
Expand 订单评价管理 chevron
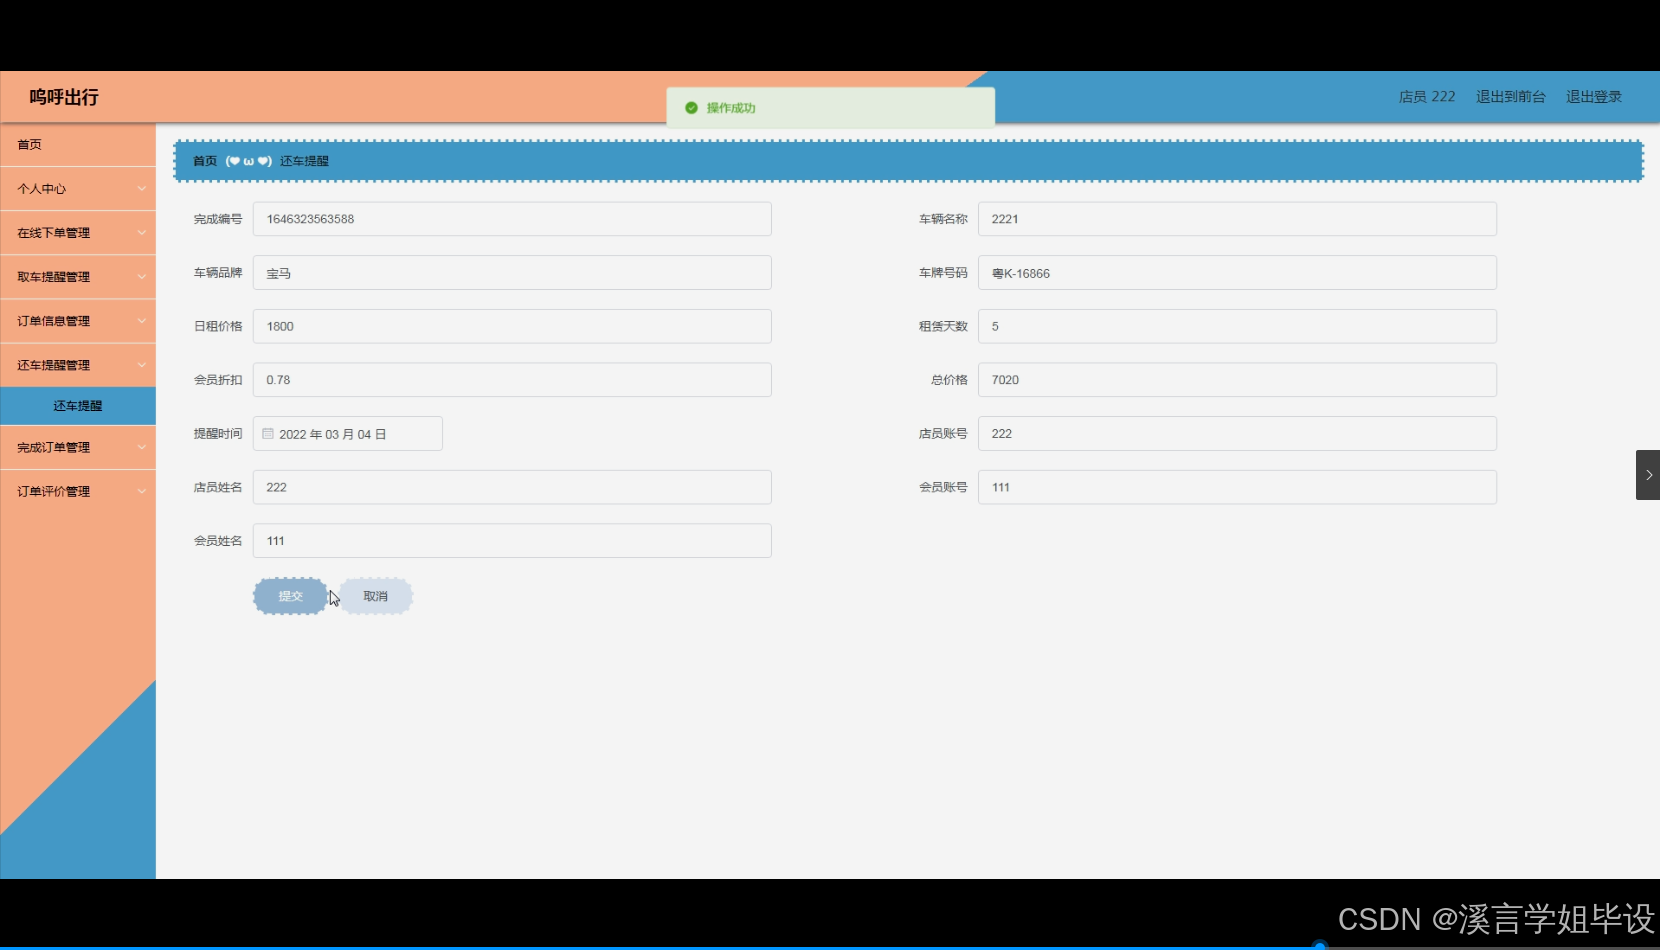click(142, 492)
